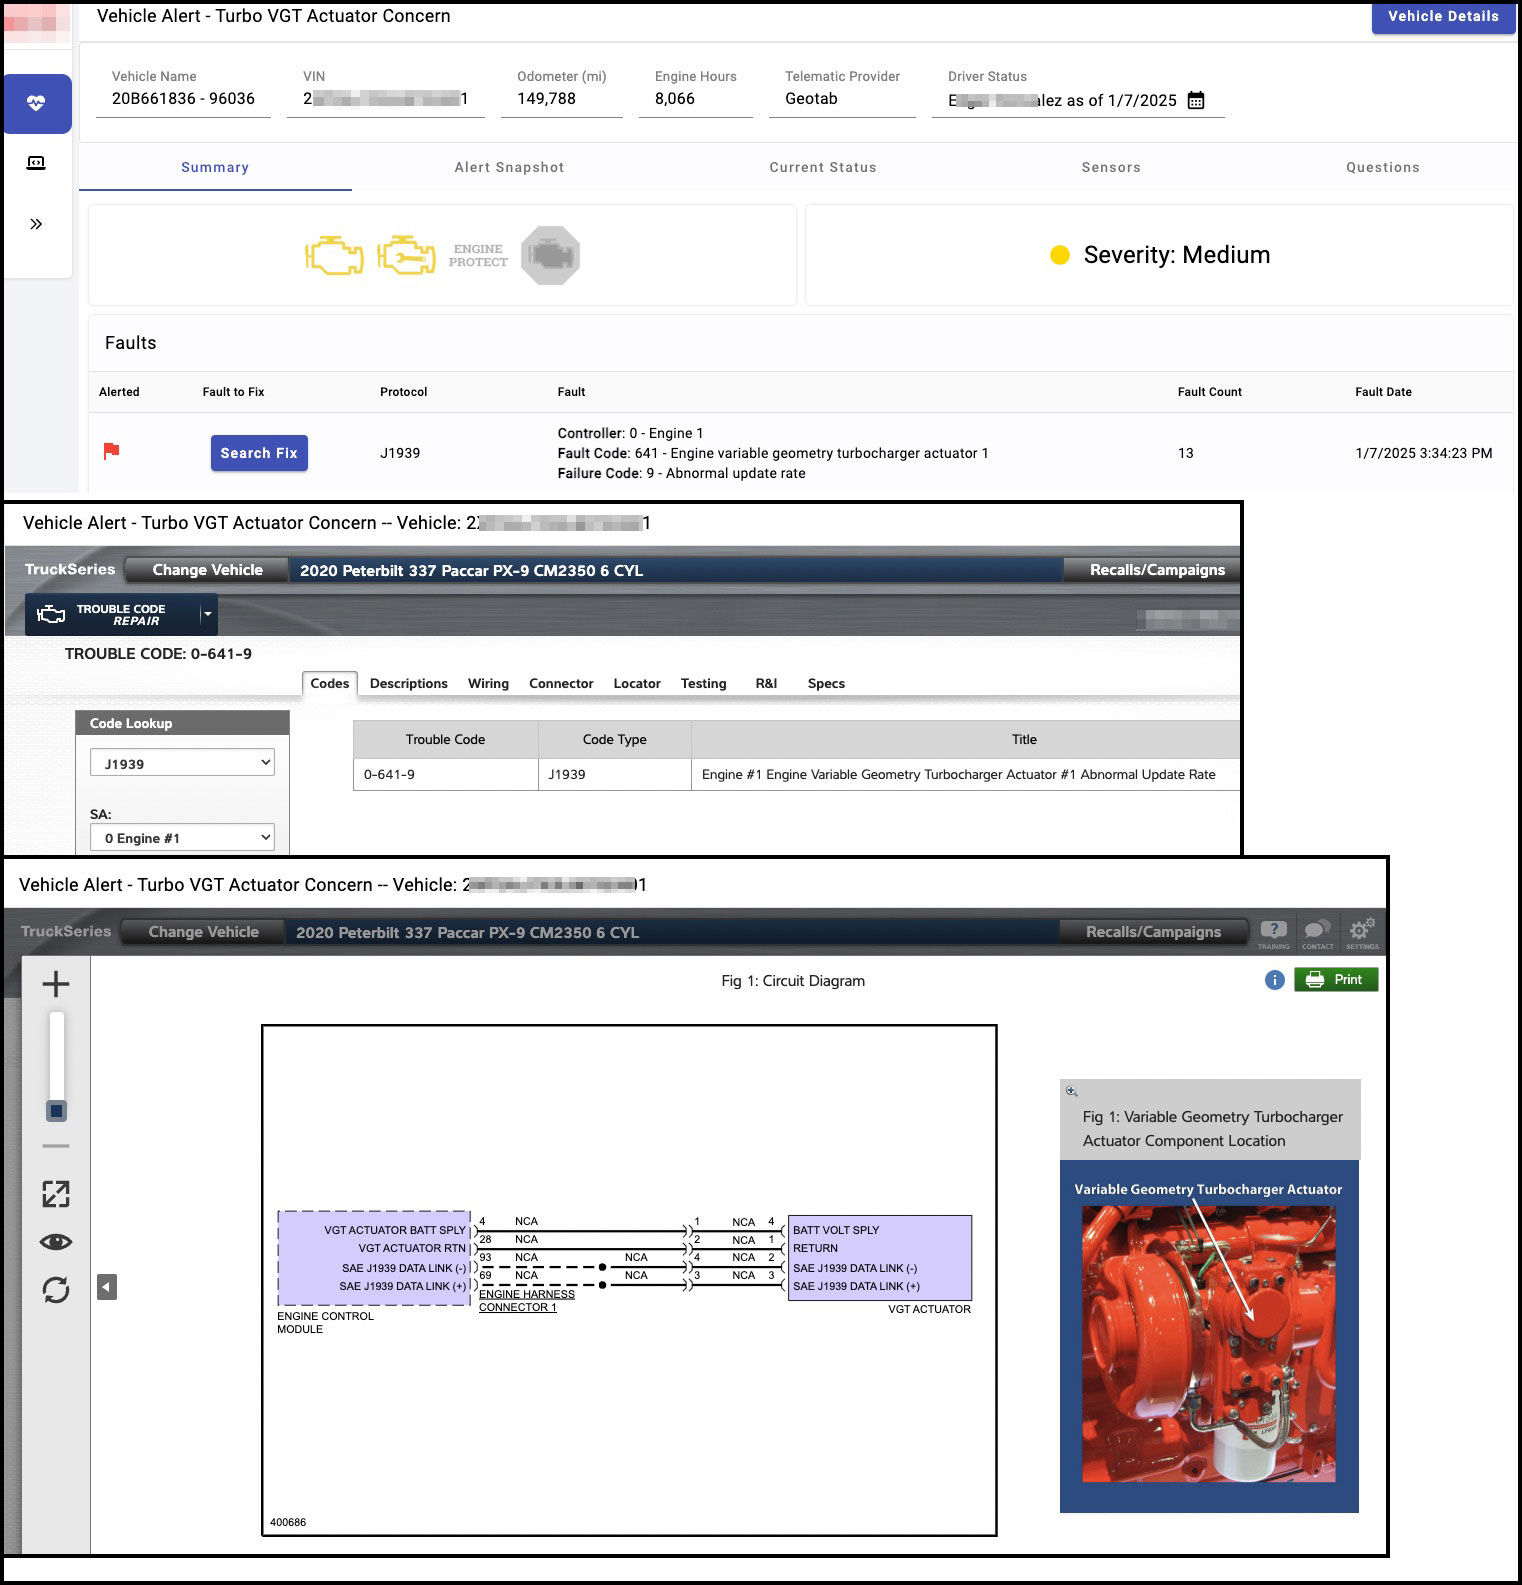Select the Codes tab
Viewport: 1522px width, 1585px height.
tap(330, 683)
